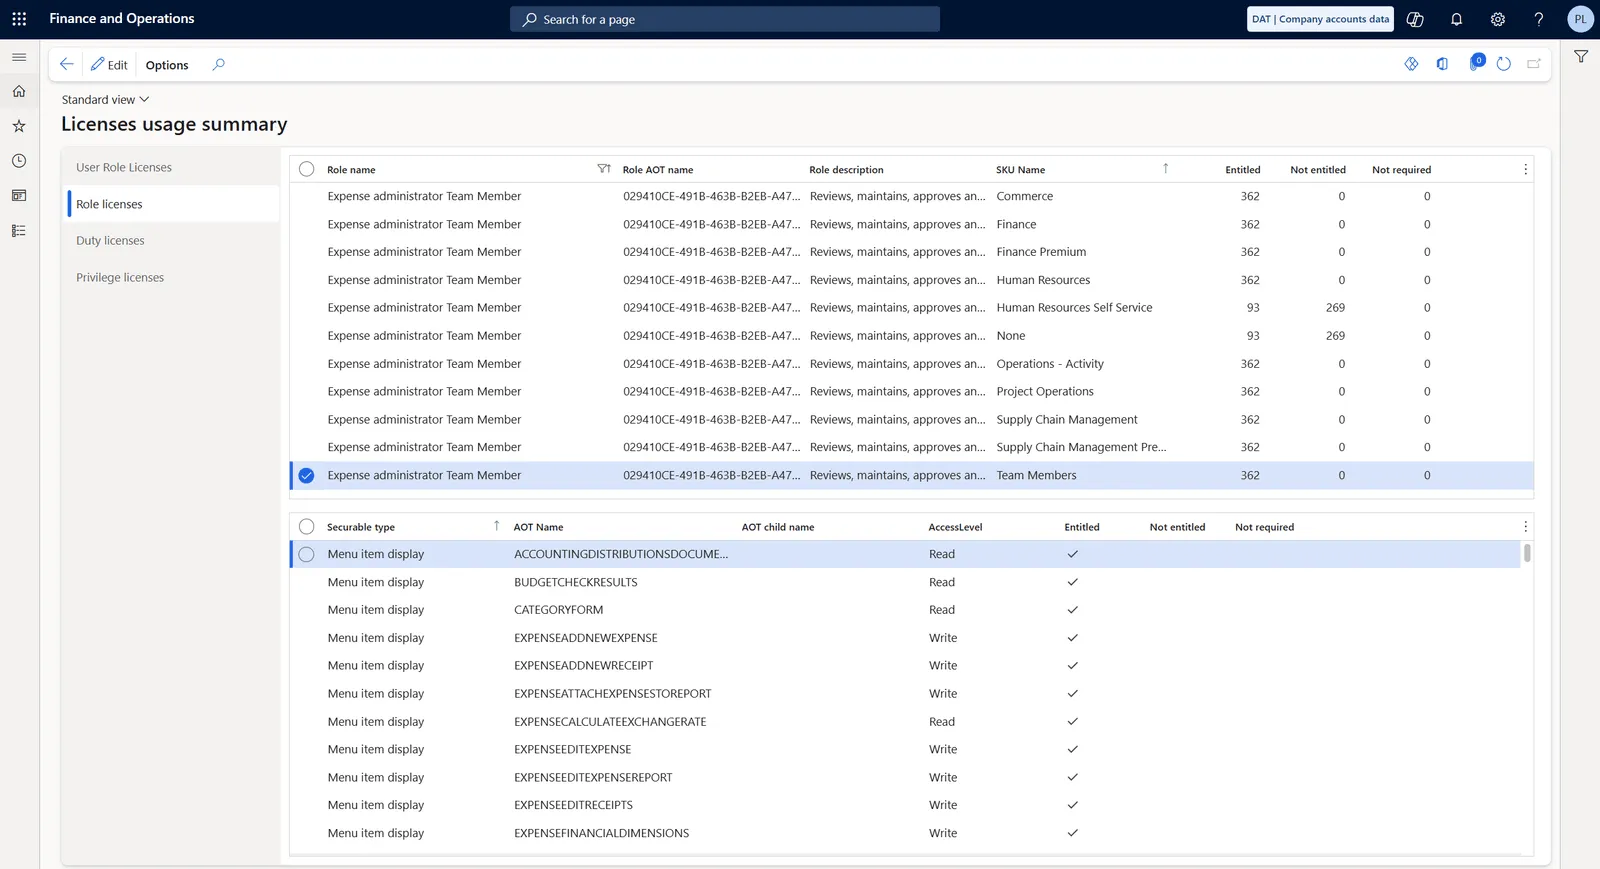Open upper grid options three dots
The image size is (1600, 869).
1525,169
